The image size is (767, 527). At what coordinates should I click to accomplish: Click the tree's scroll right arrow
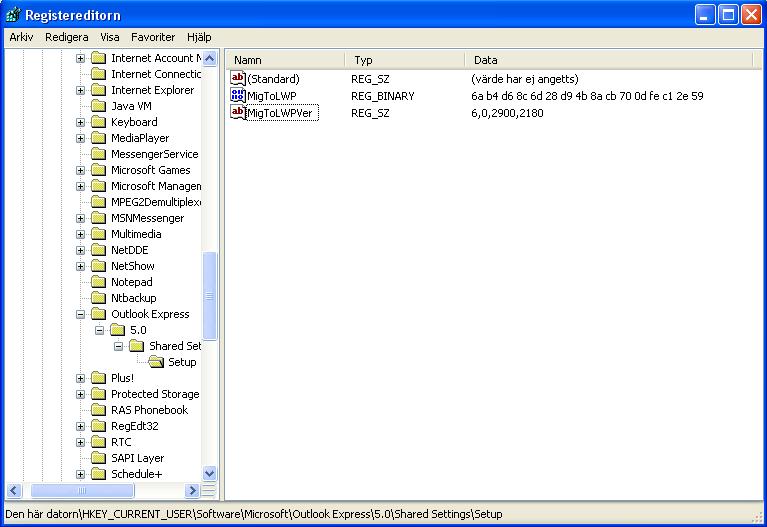(192, 490)
